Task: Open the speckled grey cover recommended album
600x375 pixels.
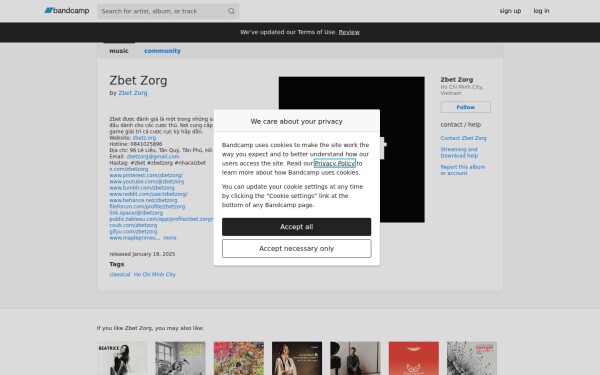Action: coord(472,358)
